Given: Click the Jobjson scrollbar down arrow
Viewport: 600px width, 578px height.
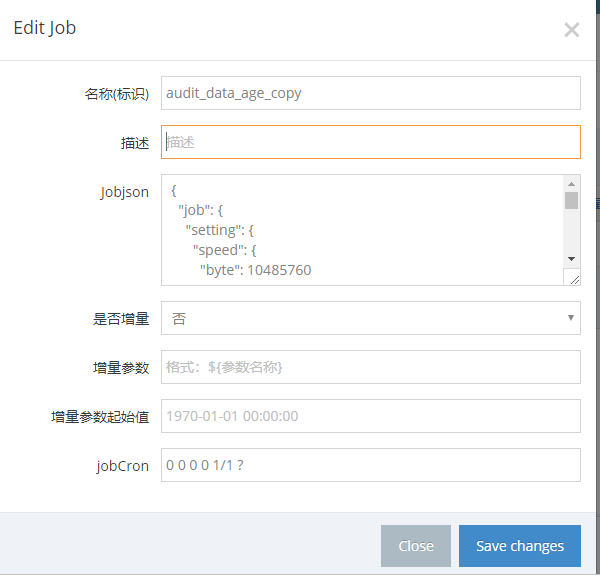Looking at the screenshot, I should (x=571, y=259).
